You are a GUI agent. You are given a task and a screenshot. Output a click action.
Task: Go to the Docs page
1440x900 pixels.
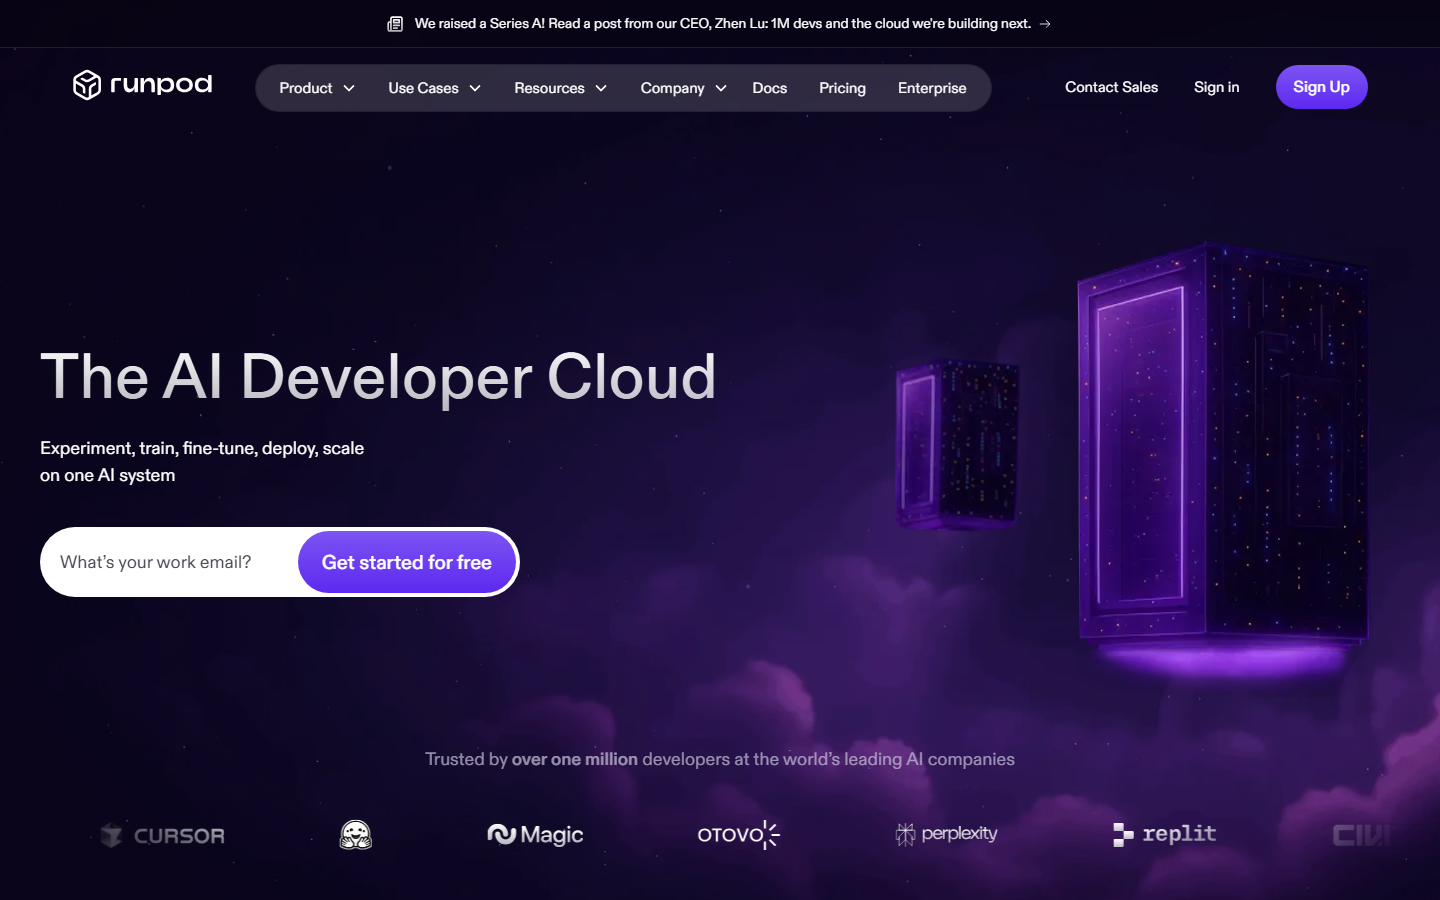[x=770, y=88]
